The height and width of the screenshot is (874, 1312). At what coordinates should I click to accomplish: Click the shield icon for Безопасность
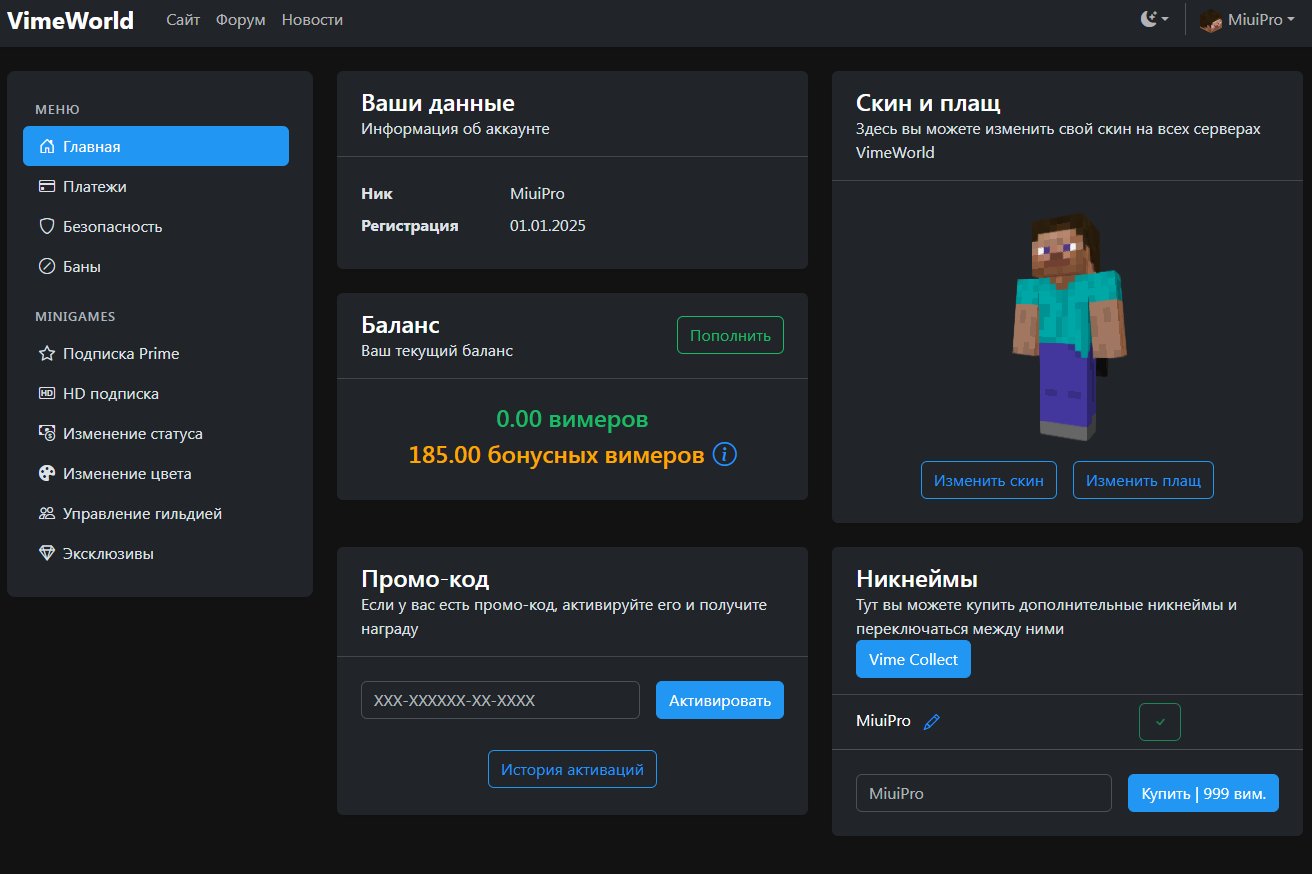(x=46, y=226)
